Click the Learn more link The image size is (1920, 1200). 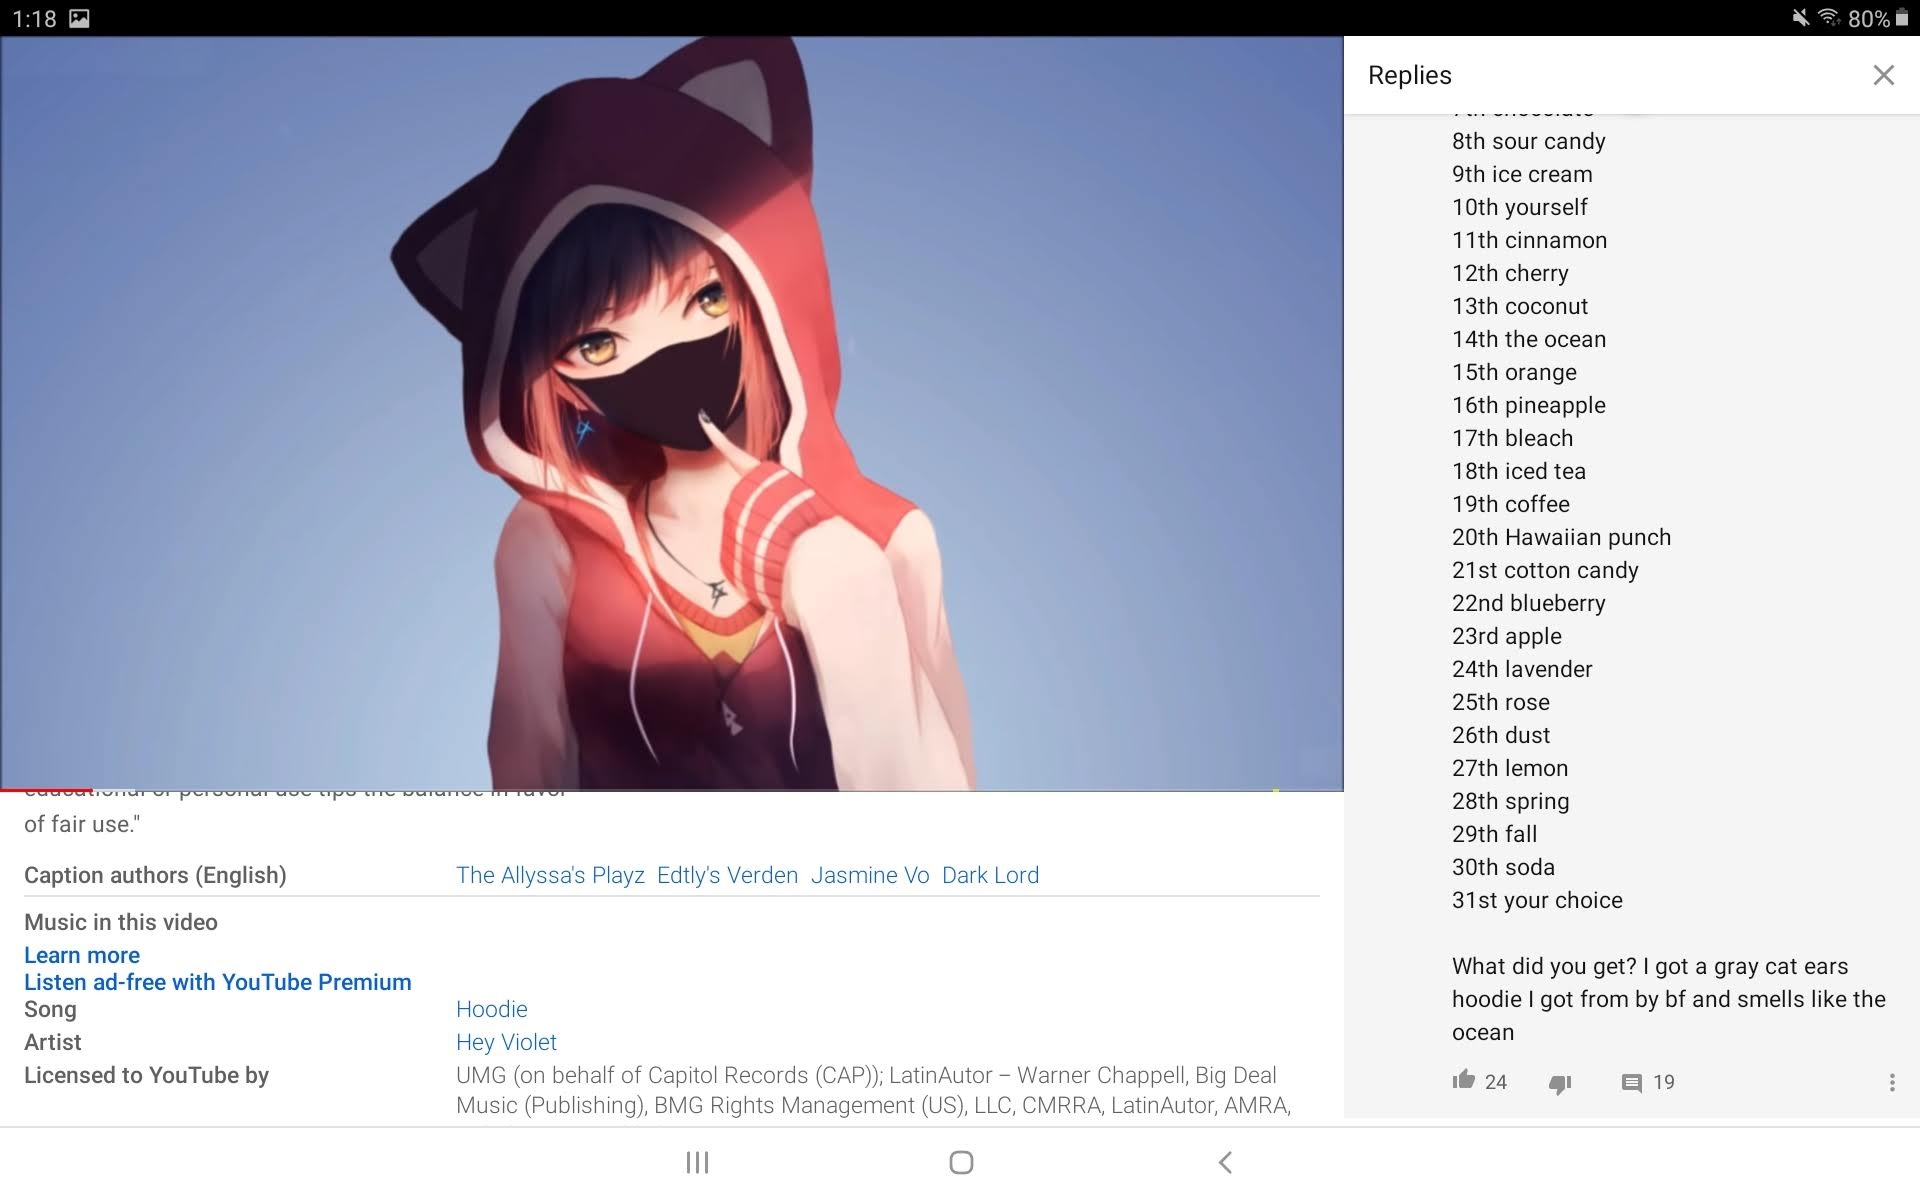pos(82,955)
